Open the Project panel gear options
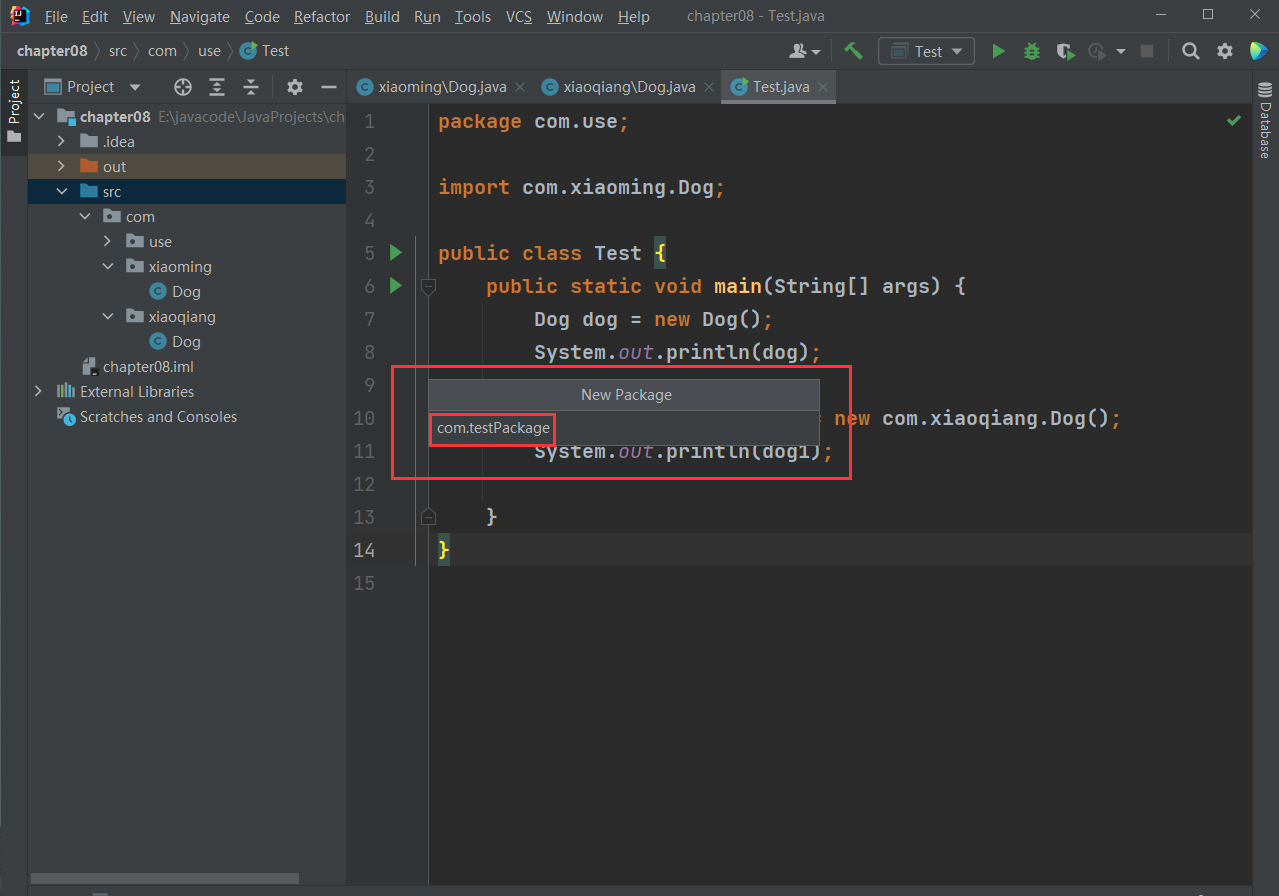1279x896 pixels. coord(294,87)
